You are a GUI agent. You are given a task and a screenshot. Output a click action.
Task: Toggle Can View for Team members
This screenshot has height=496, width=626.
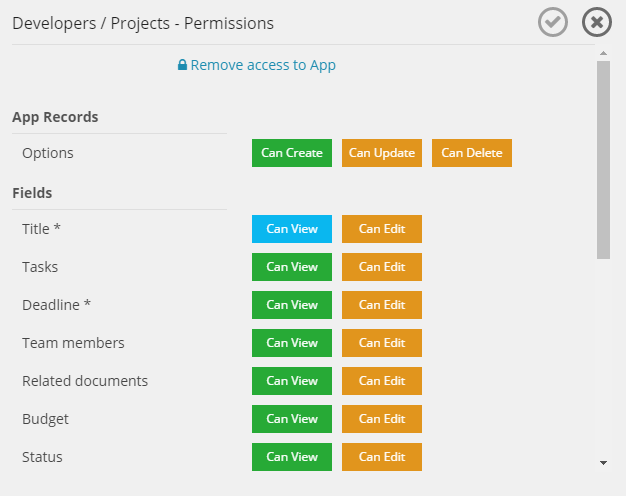291,343
